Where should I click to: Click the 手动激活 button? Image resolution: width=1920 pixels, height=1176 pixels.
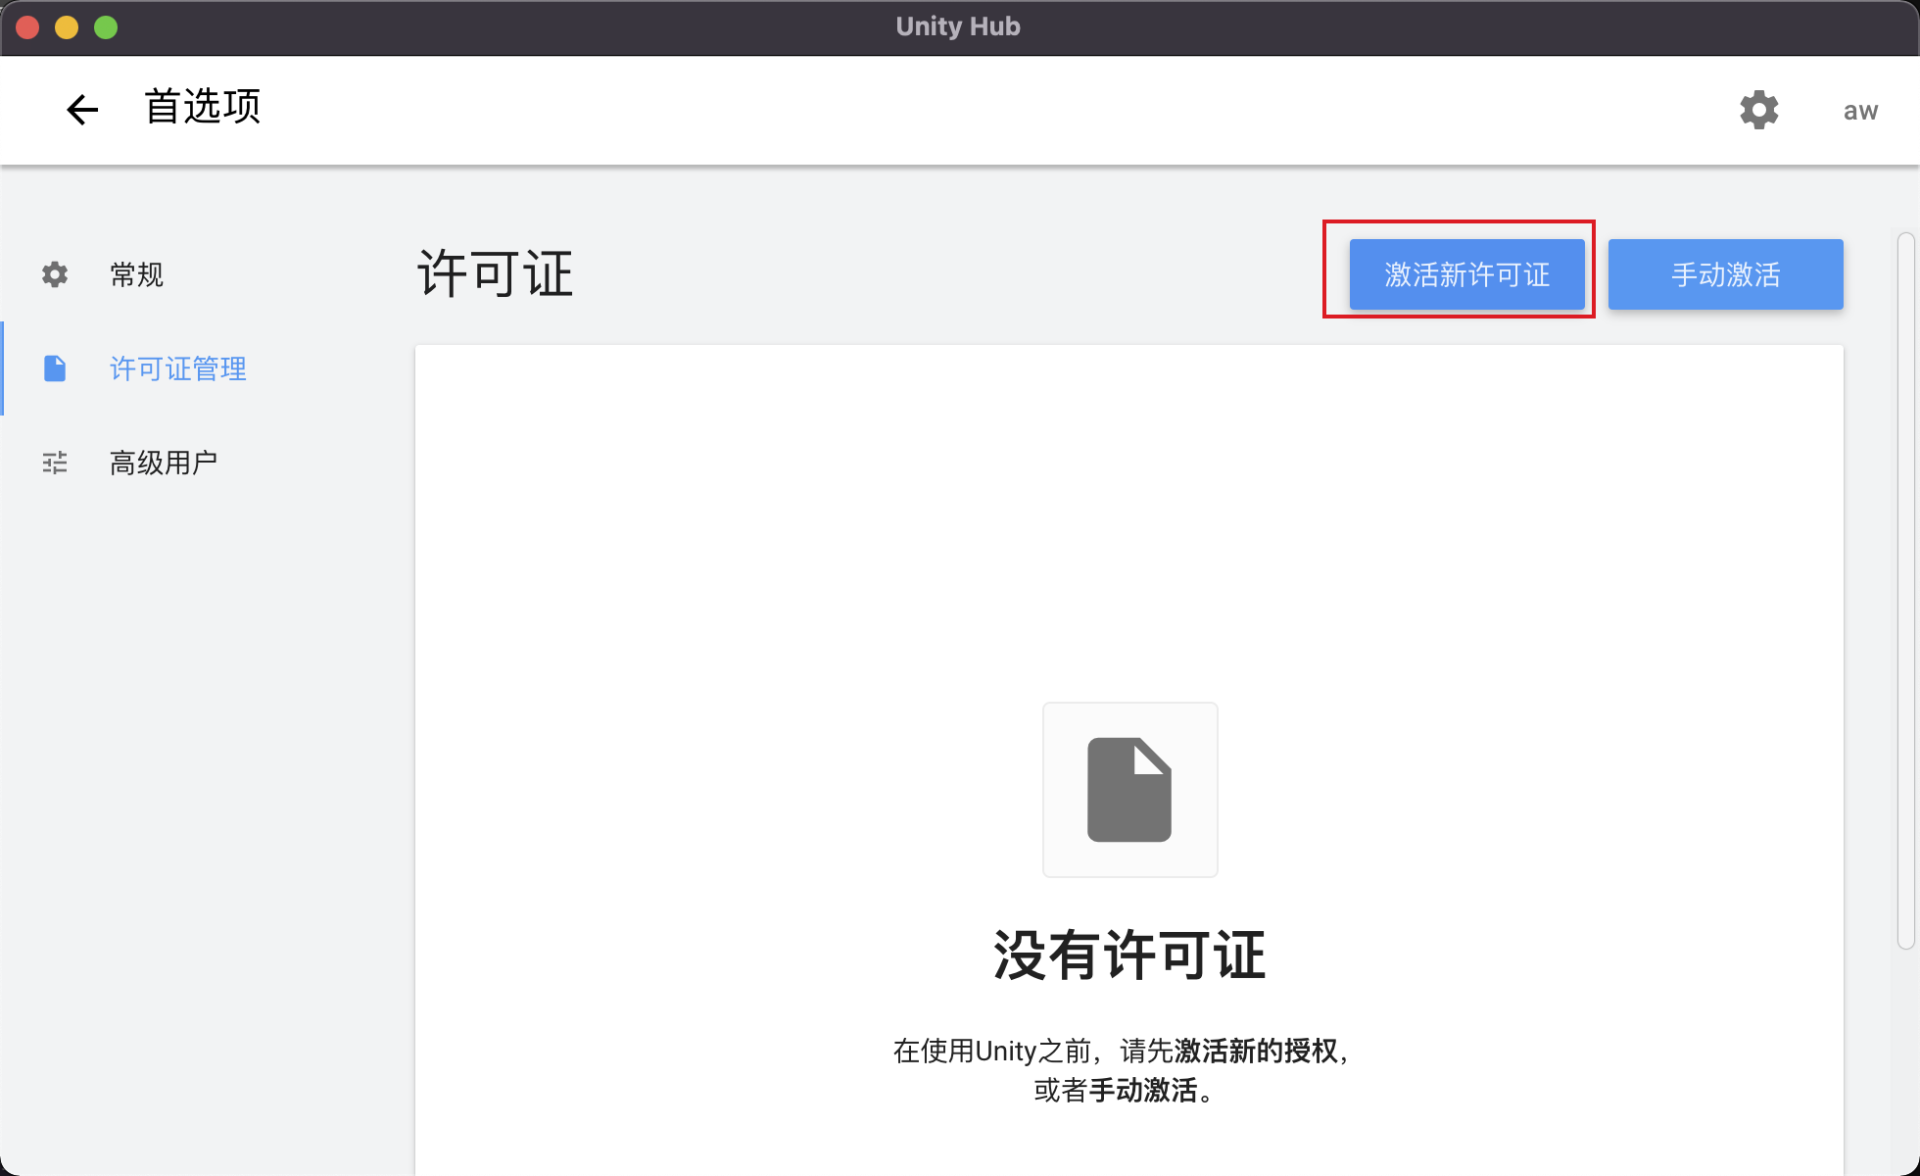[1725, 274]
